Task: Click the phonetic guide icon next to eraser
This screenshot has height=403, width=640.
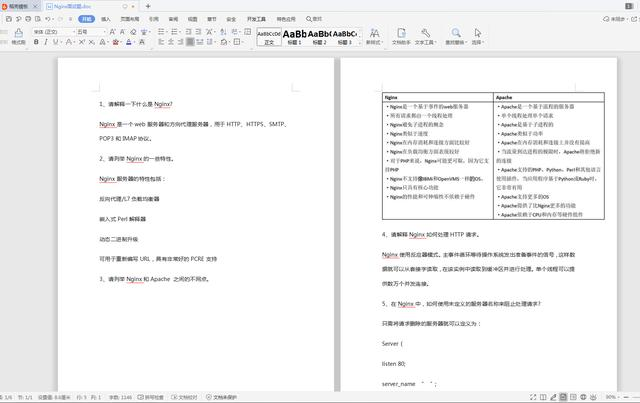Action: click(x=144, y=31)
